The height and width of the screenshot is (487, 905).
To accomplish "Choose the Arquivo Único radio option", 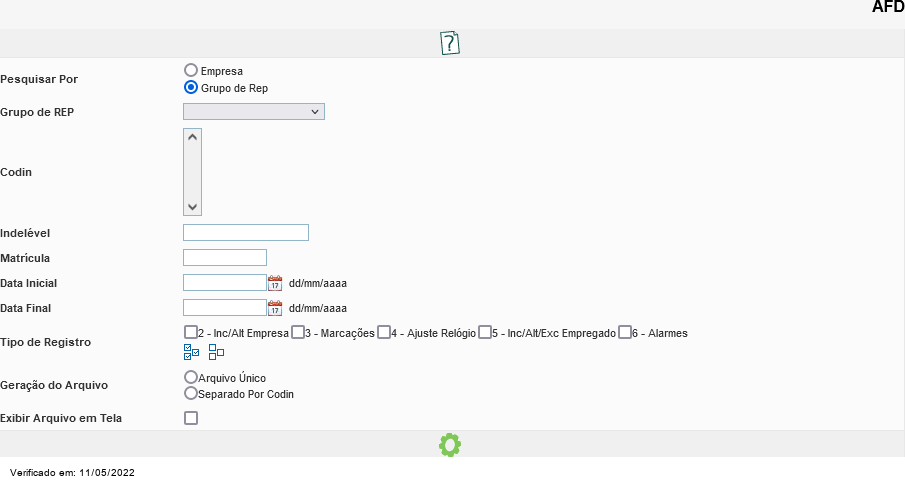I will [x=190, y=377].
